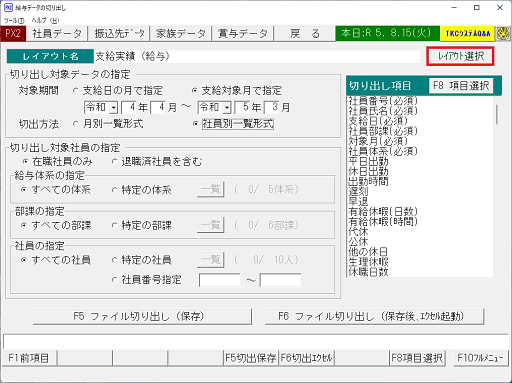Image resolution: width=512 pixels, height=383 pixels.
Task: Click the レイアウト名 field 支給実績（給与）
Action: 257,56
